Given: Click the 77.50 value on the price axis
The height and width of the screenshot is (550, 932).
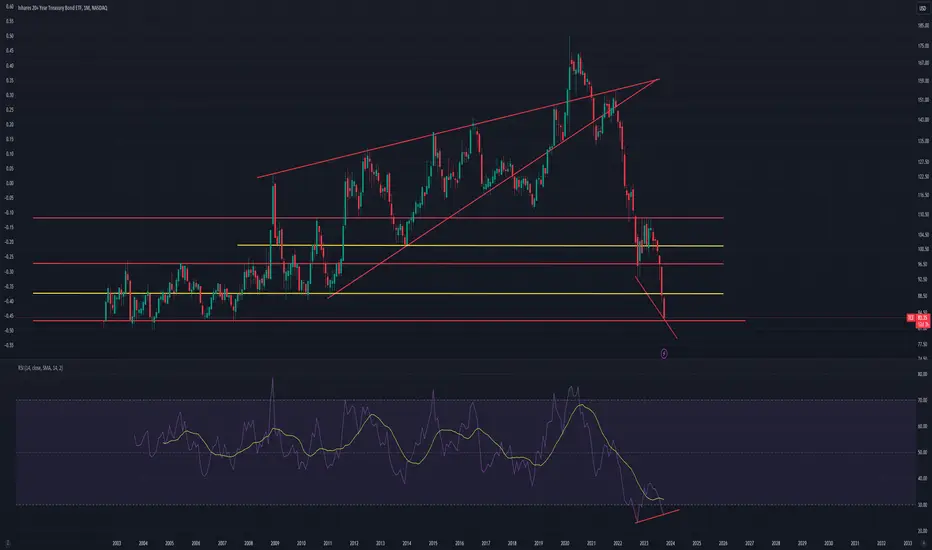Looking at the screenshot, I should tap(922, 344).
